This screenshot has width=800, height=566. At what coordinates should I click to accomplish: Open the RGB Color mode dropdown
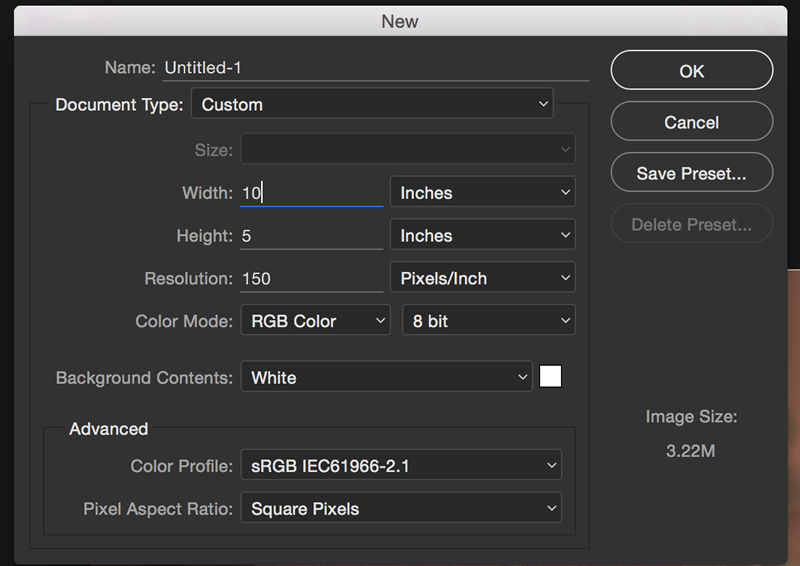pos(315,321)
